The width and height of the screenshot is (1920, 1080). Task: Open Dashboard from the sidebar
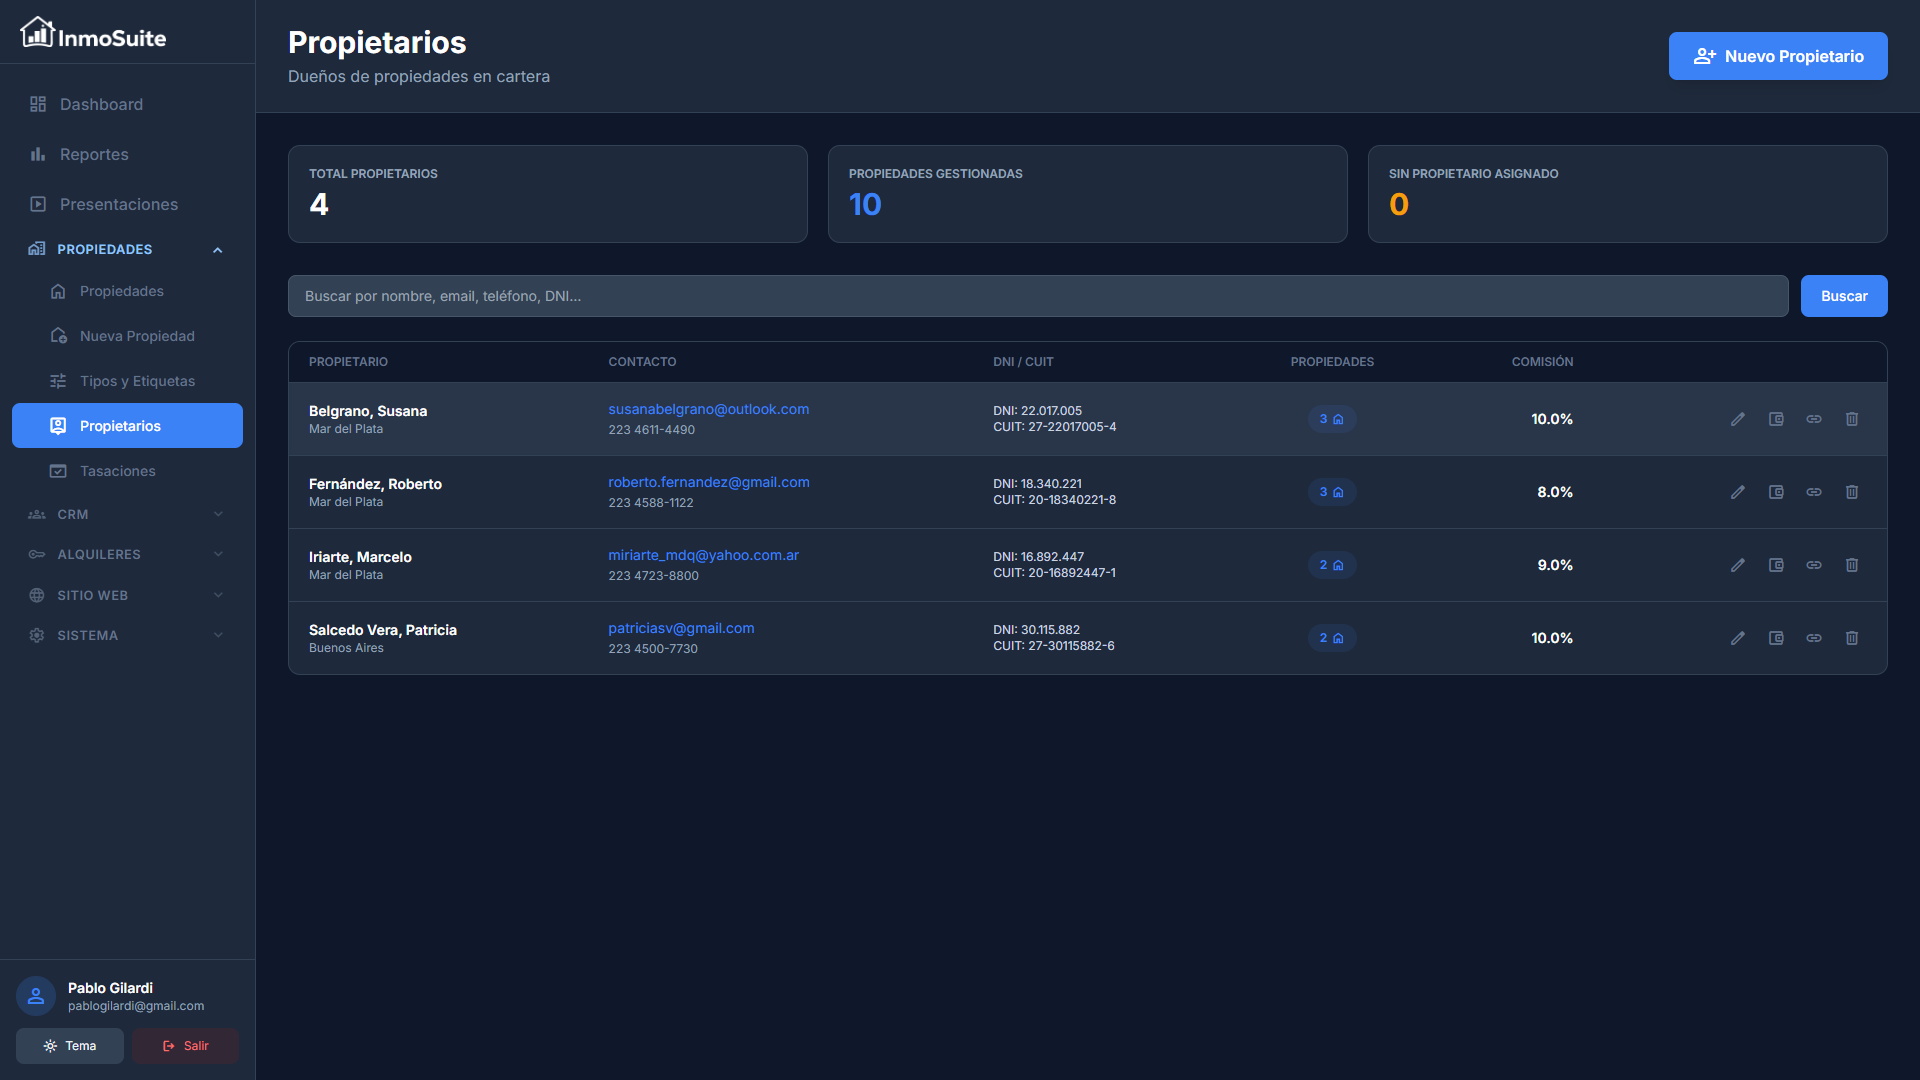(101, 104)
